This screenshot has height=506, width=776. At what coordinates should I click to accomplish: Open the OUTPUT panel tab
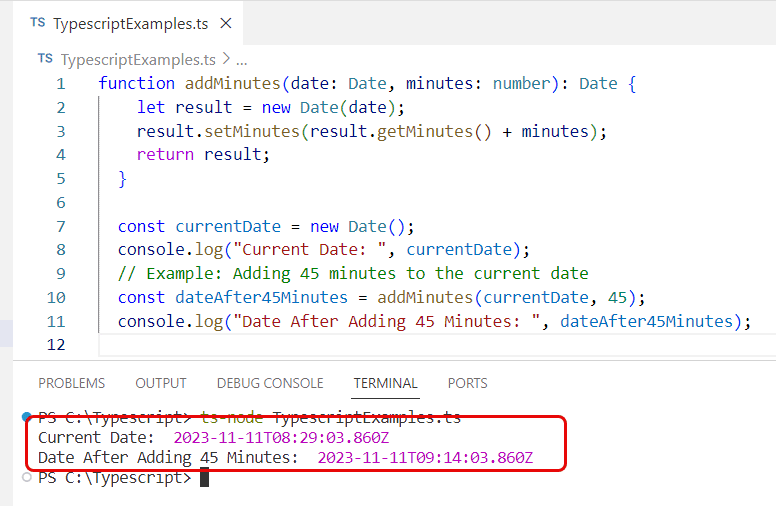[161, 383]
